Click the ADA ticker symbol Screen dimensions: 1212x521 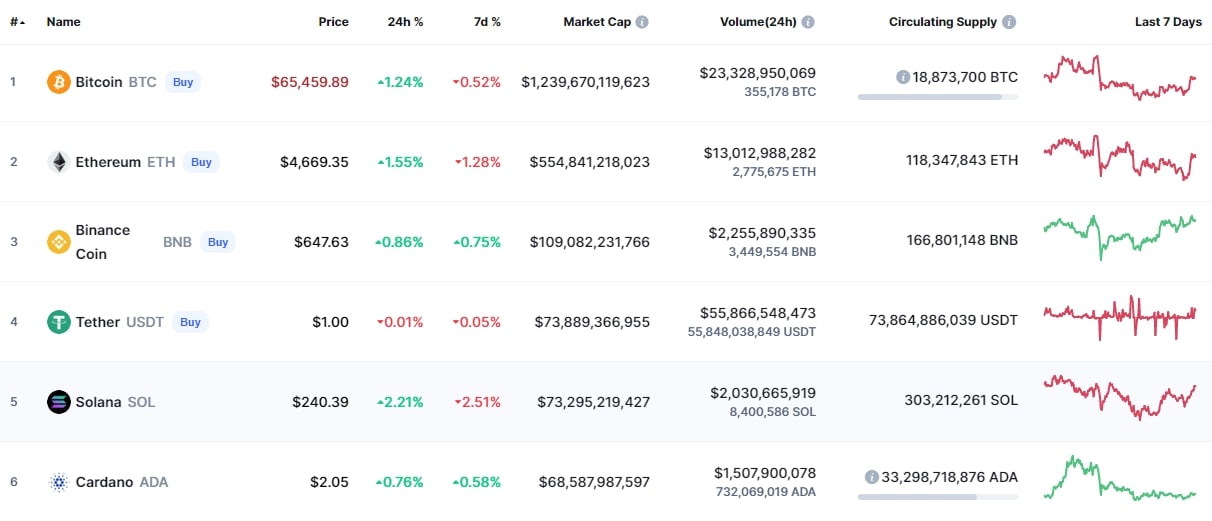point(154,482)
